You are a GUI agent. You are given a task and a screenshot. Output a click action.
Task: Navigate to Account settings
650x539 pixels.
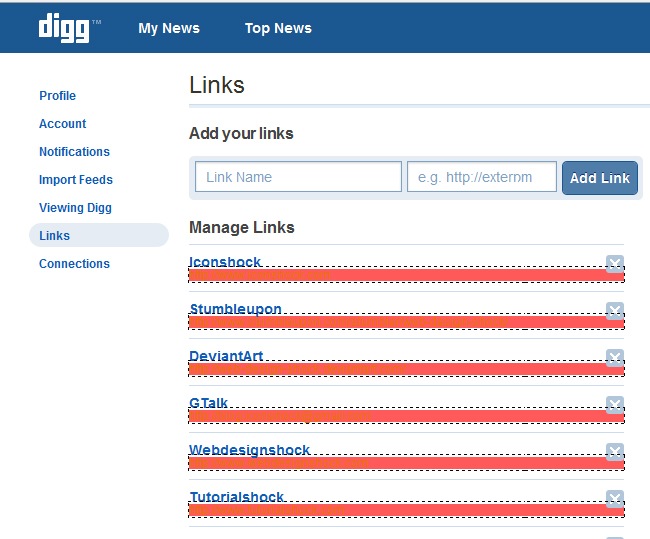click(62, 124)
